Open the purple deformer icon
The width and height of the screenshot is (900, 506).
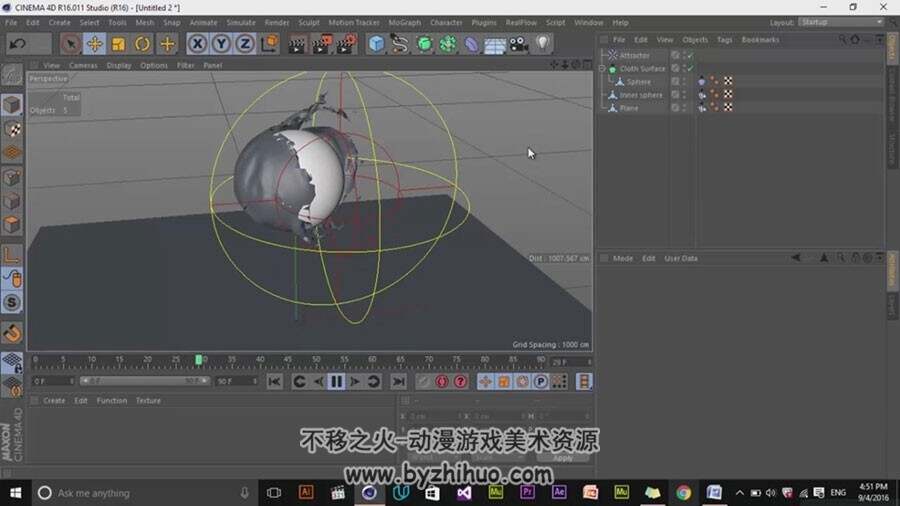tap(471, 44)
